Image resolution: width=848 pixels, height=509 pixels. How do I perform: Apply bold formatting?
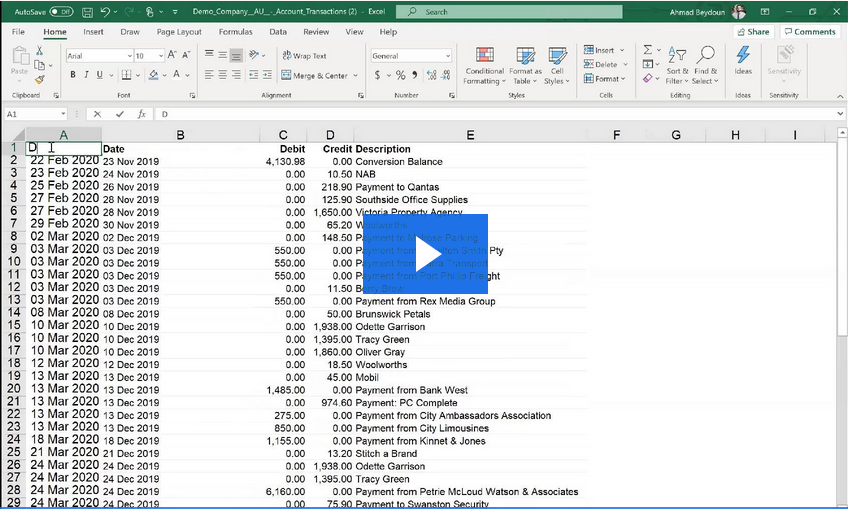tap(73, 75)
